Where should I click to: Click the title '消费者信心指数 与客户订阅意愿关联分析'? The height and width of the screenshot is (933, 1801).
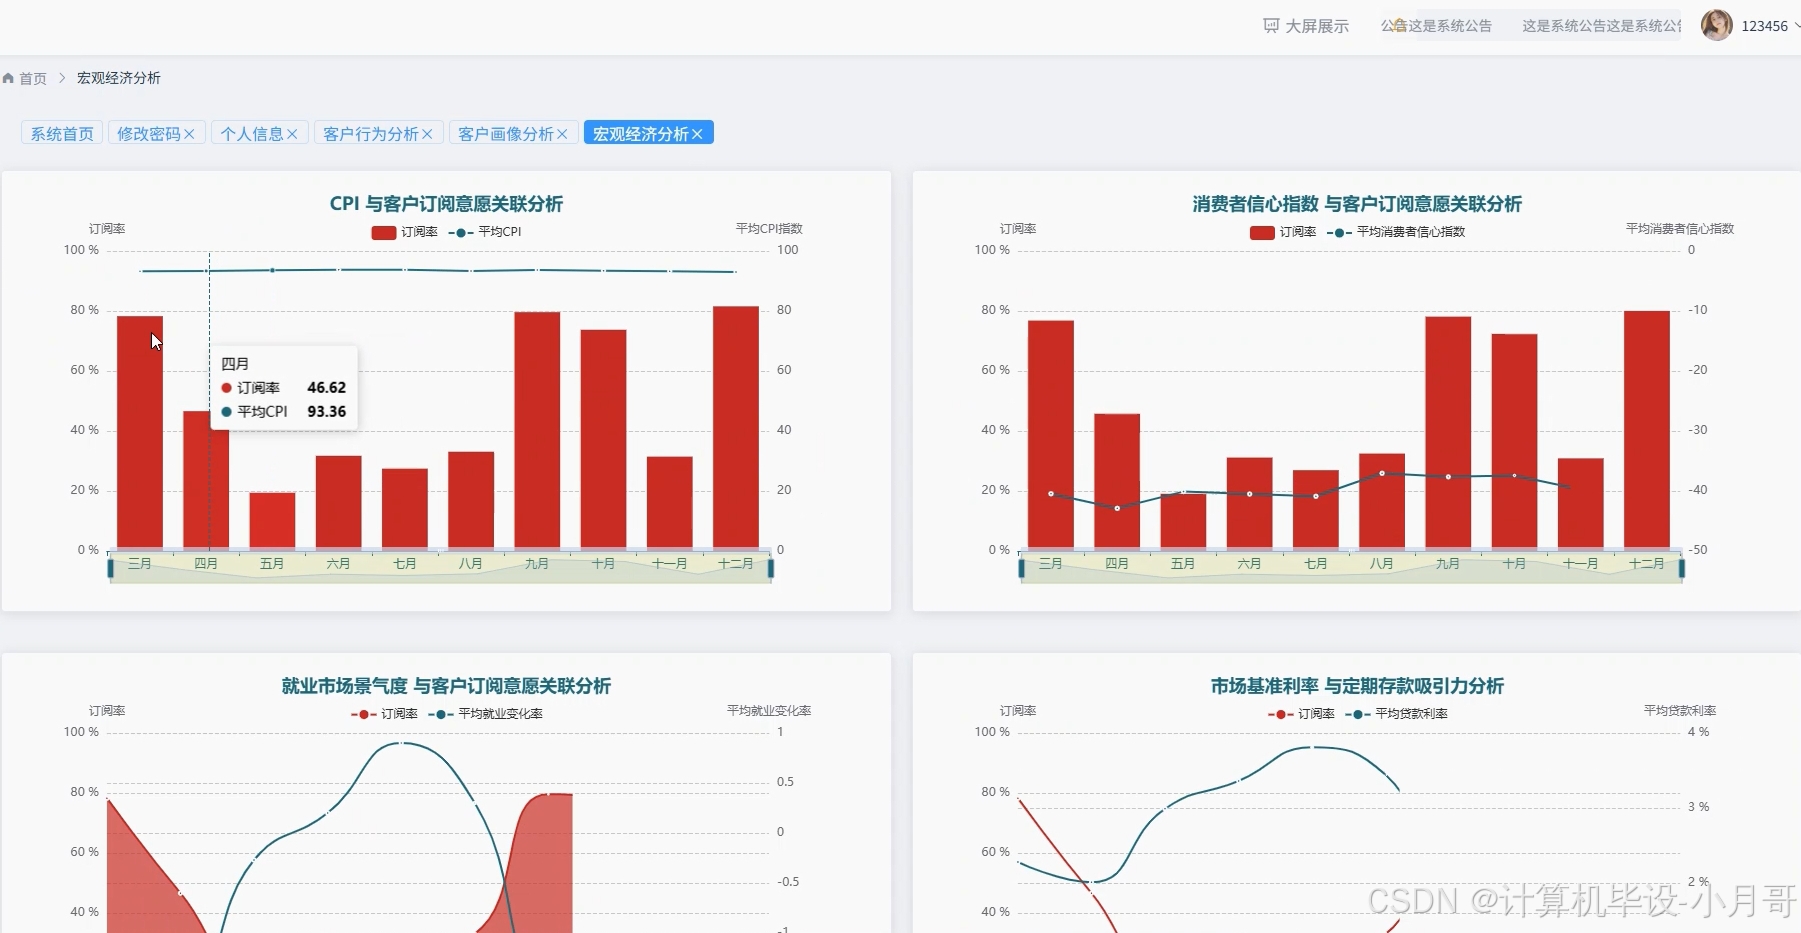coord(1357,204)
